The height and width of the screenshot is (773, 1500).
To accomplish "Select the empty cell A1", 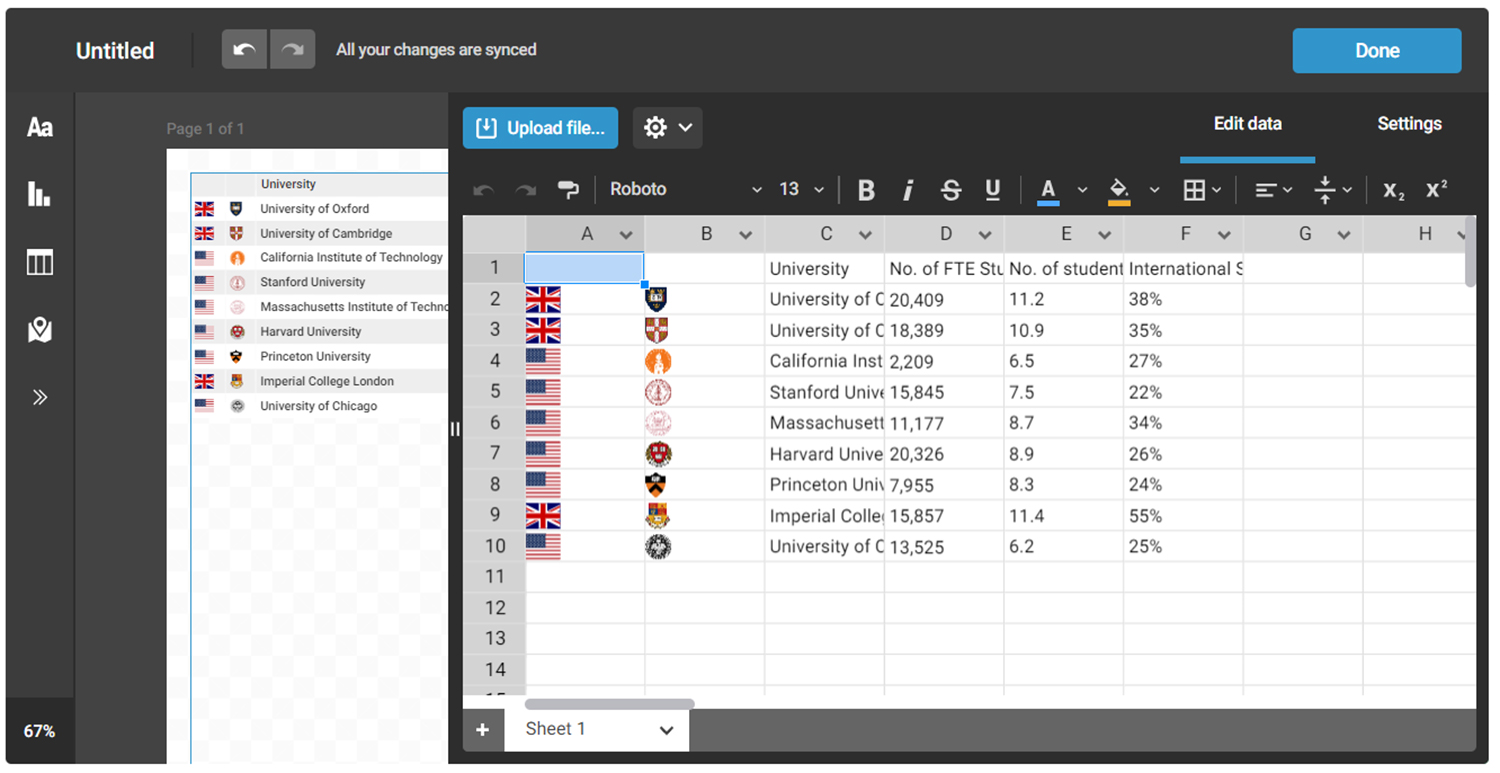I will [584, 268].
